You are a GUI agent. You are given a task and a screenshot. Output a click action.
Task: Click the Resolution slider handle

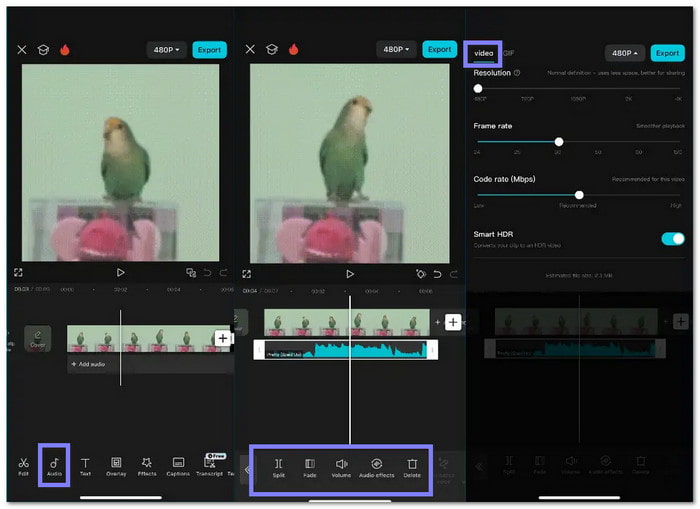[478, 88]
